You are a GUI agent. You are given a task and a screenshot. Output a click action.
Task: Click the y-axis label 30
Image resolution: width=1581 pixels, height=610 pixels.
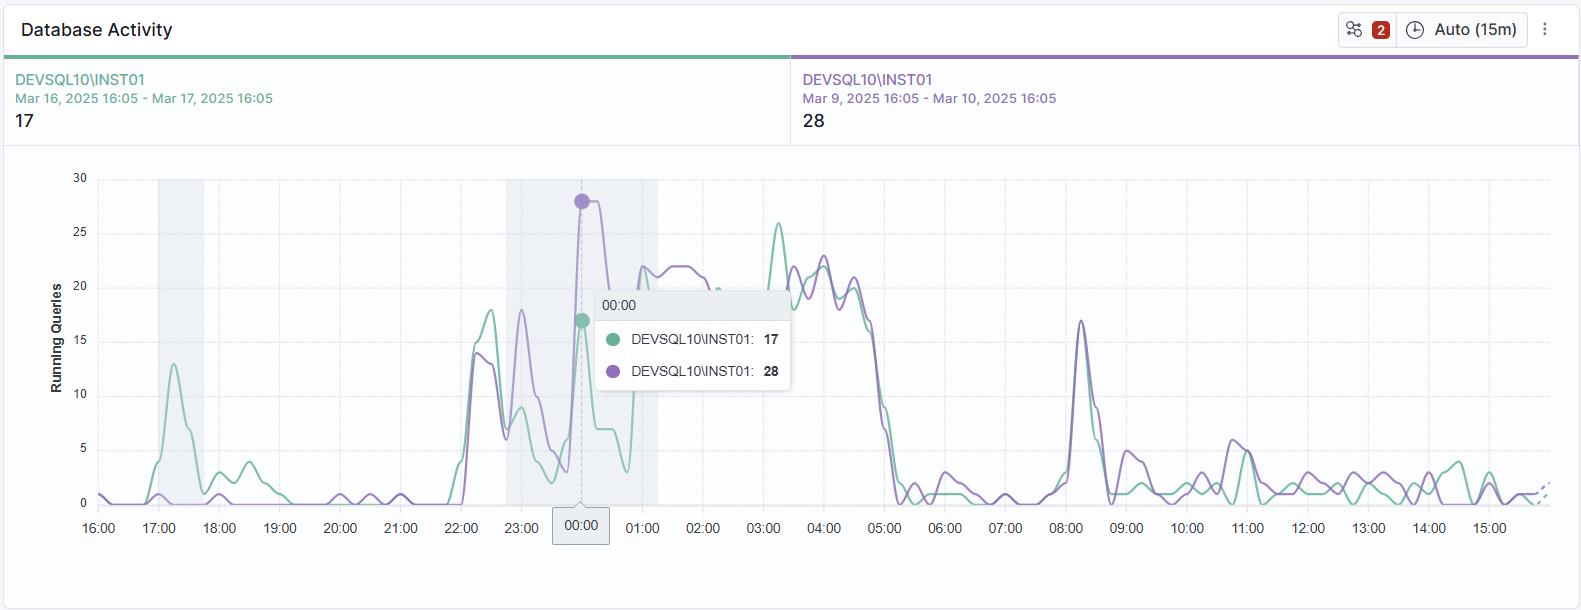80,178
